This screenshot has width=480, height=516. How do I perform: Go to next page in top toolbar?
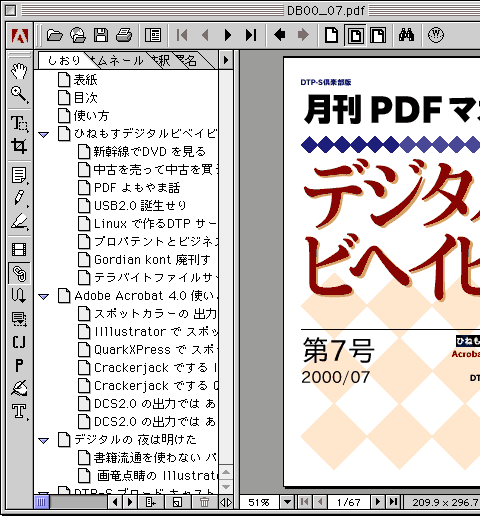(x=228, y=35)
